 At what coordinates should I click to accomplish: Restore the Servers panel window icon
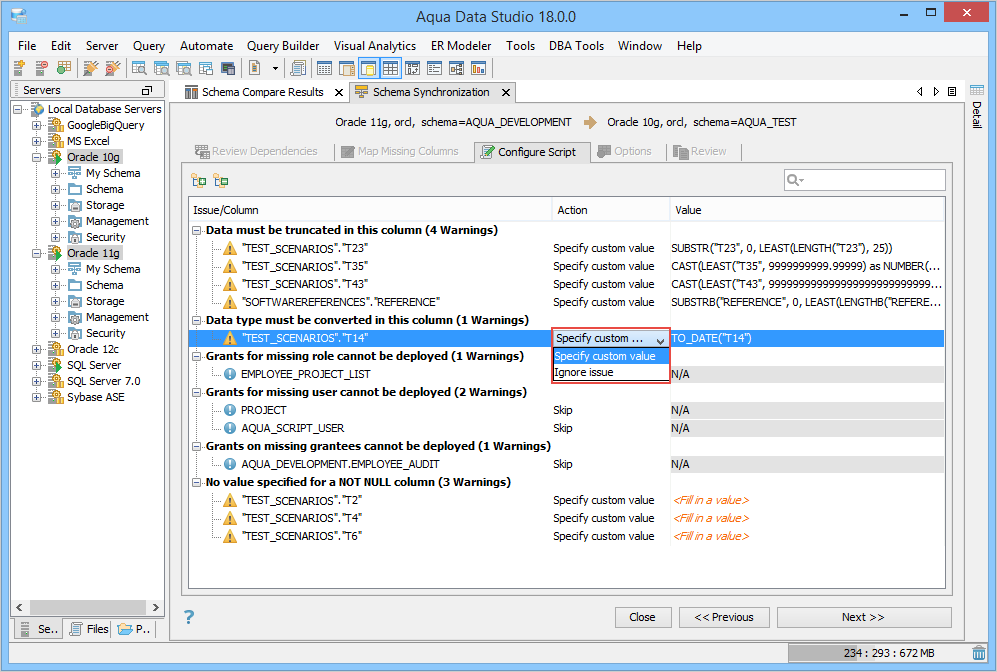[147, 90]
